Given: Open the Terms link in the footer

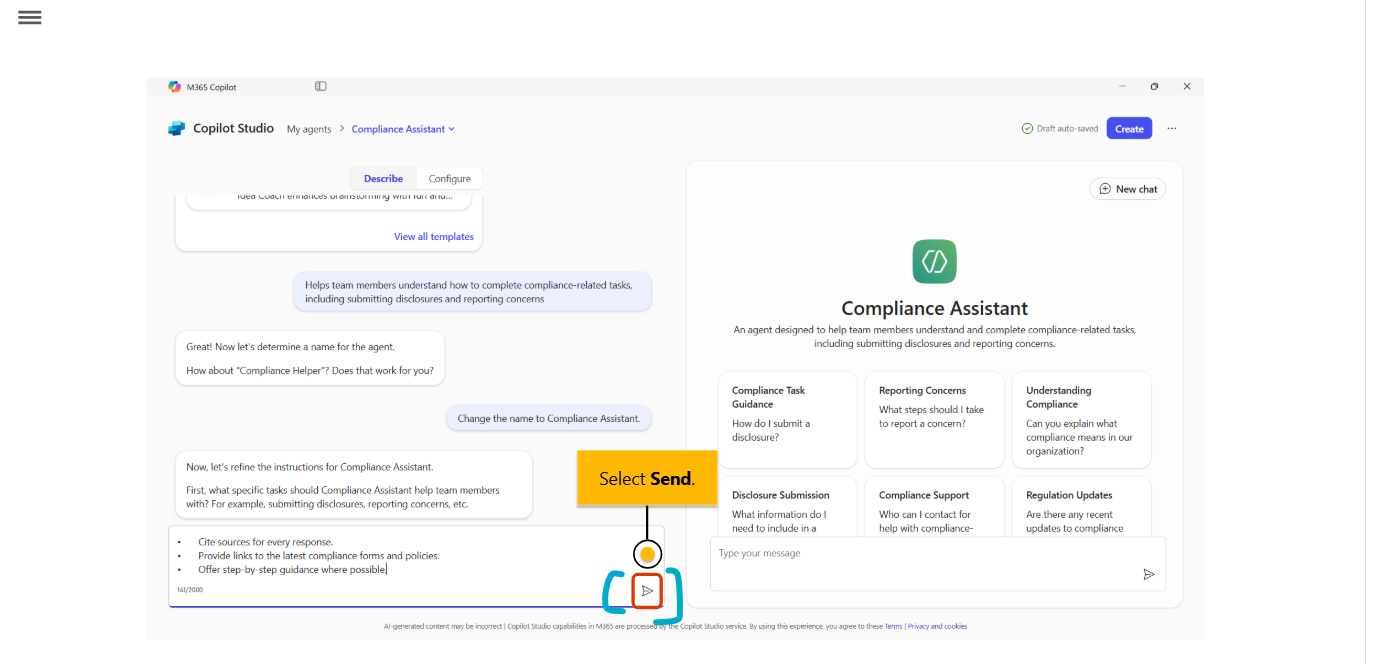Looking at the screenshot, I should point(892,627).
